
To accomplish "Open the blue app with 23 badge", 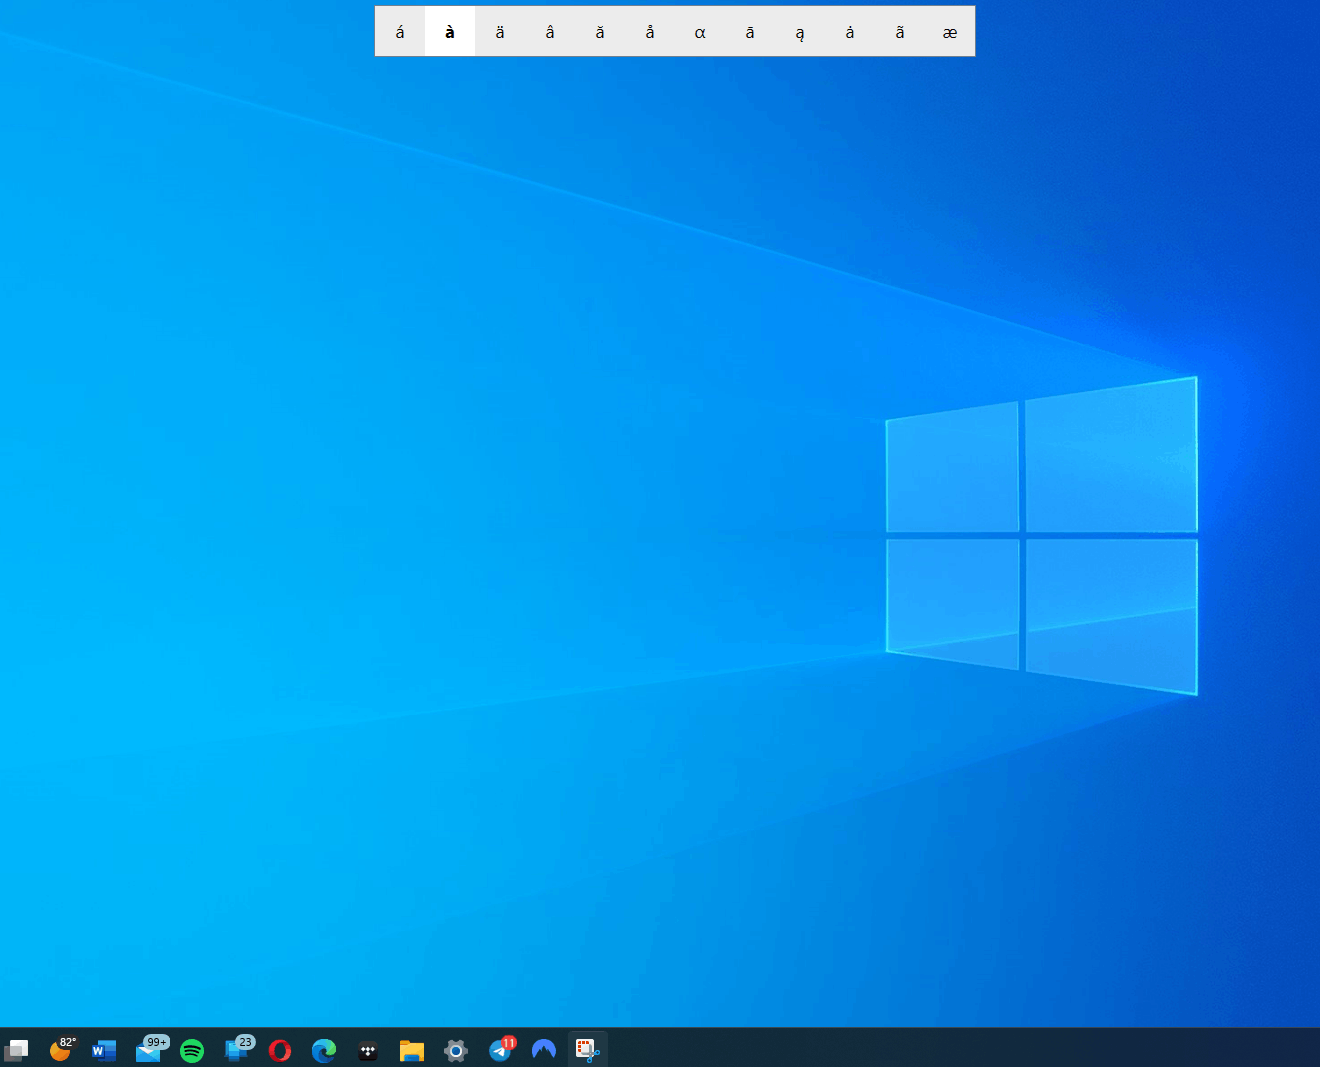I will pos(238,1049).
